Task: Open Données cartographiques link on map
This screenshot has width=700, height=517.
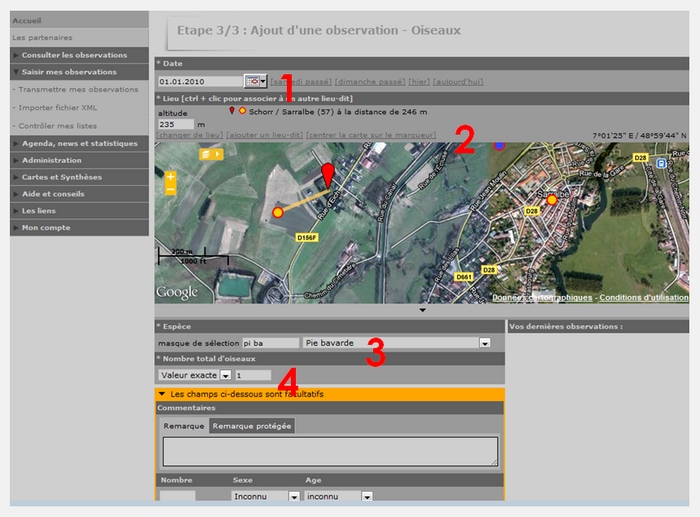Action: [x=542, y=297]
